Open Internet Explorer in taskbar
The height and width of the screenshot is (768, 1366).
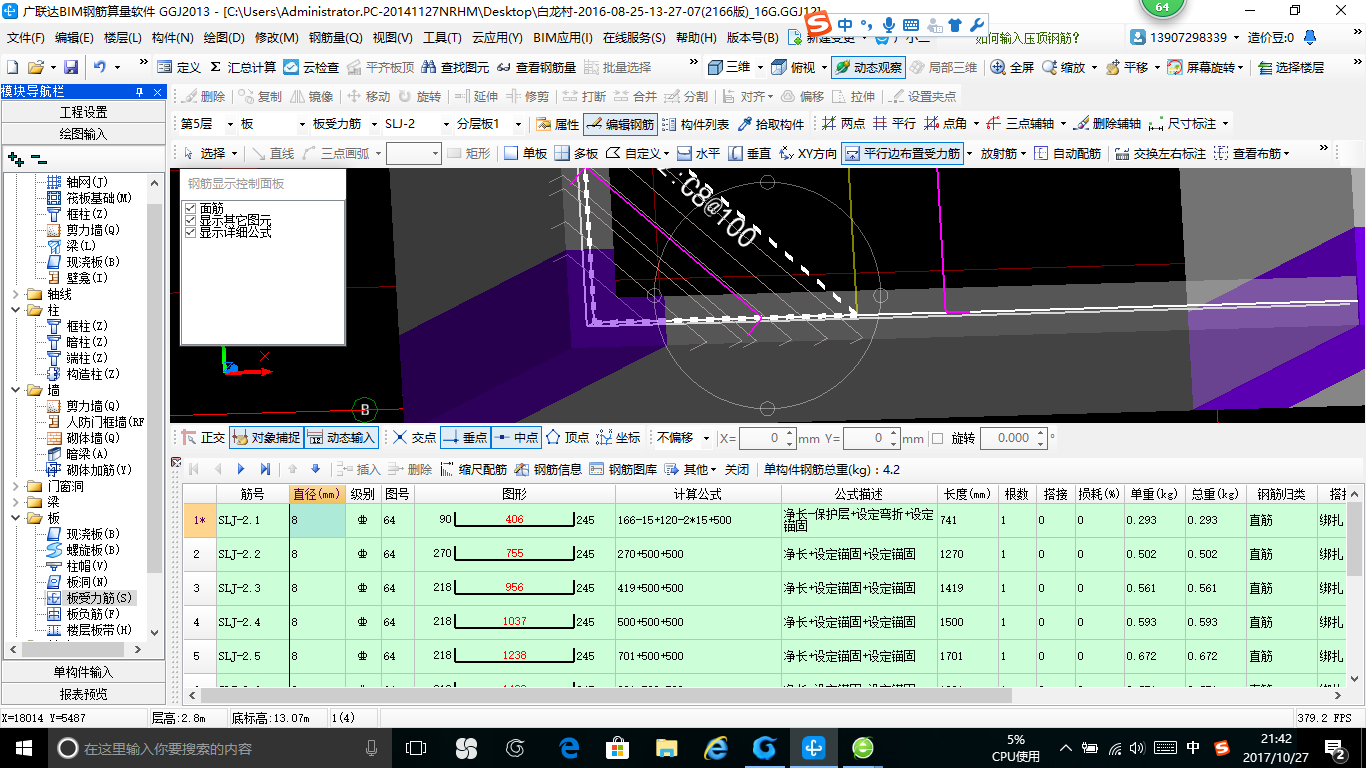(716, 747)
